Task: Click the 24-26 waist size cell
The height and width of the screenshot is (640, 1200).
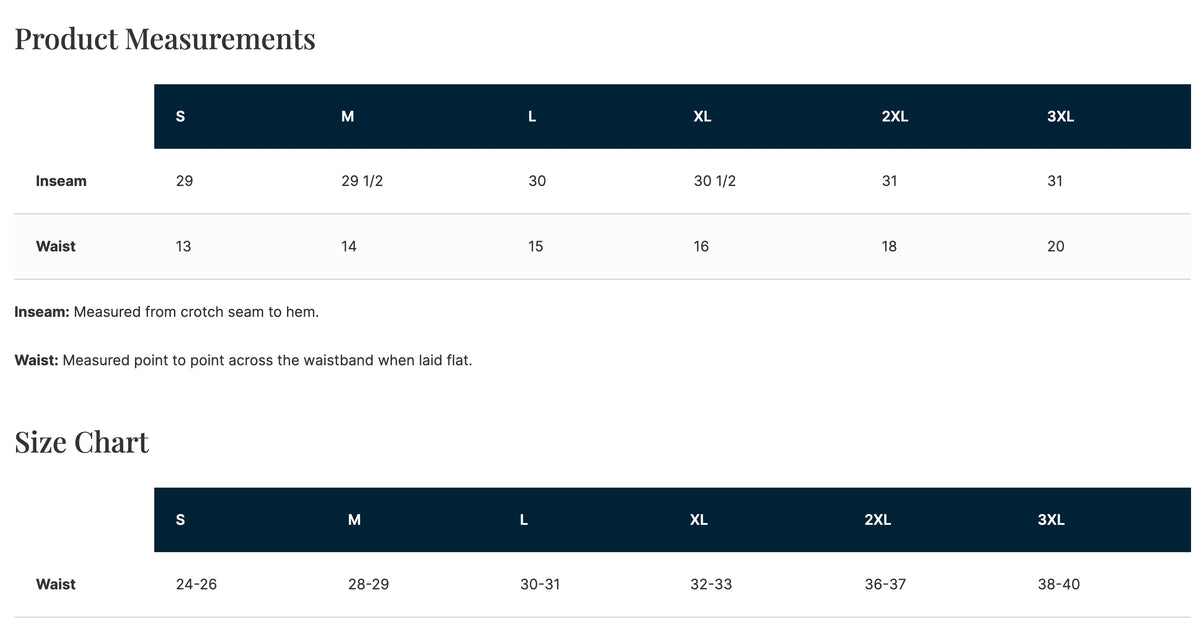Action: 196,584
